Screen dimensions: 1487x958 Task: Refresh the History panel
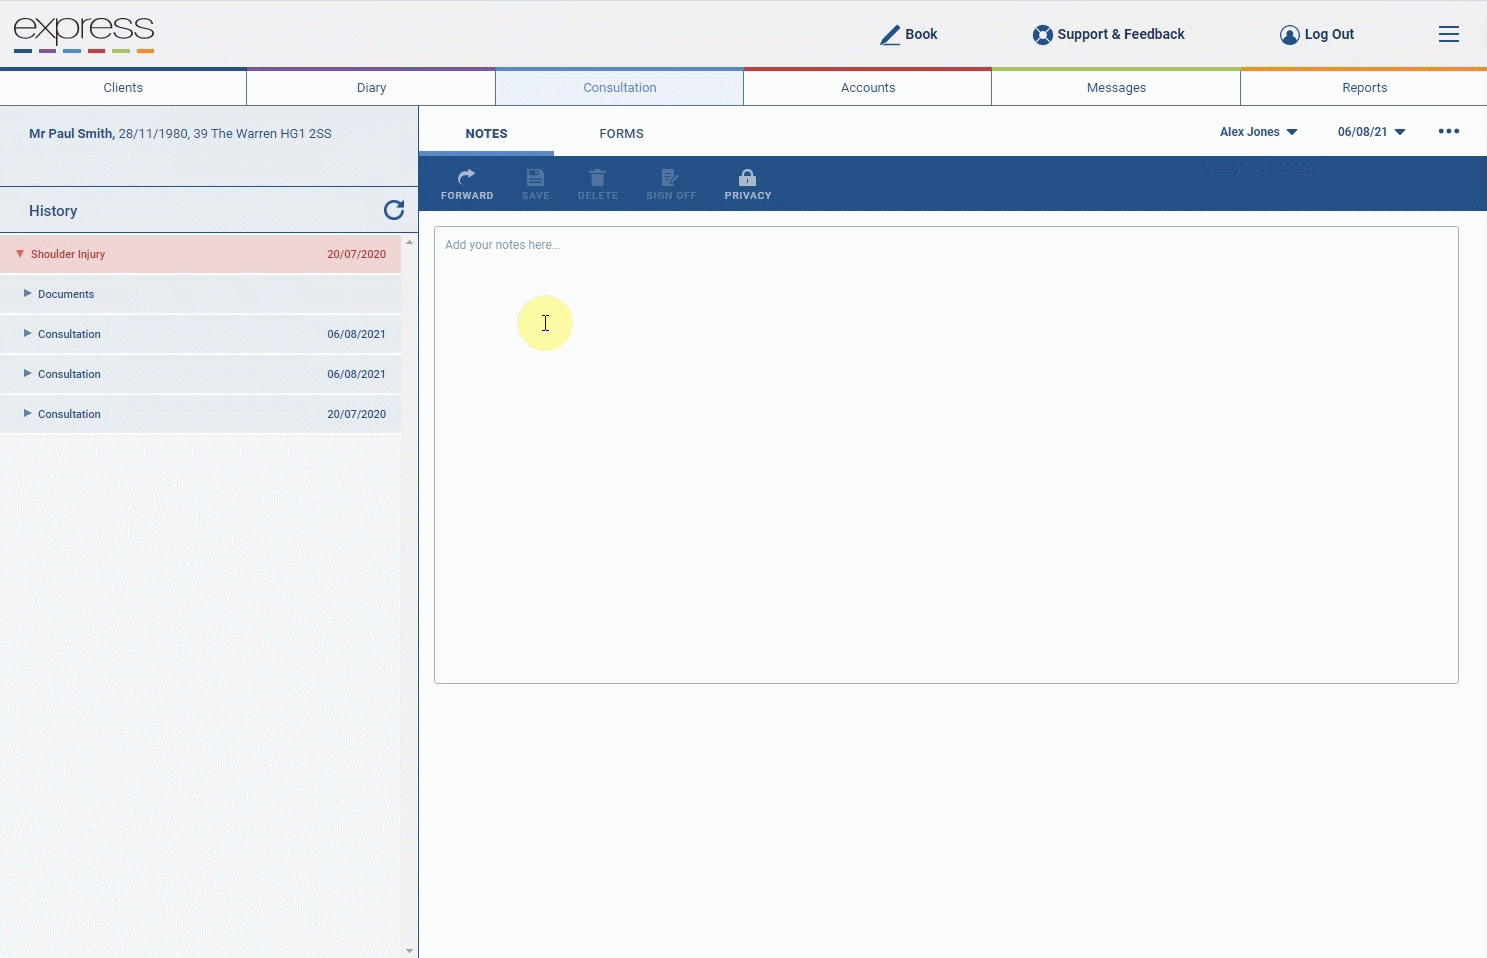pos(394,210)
